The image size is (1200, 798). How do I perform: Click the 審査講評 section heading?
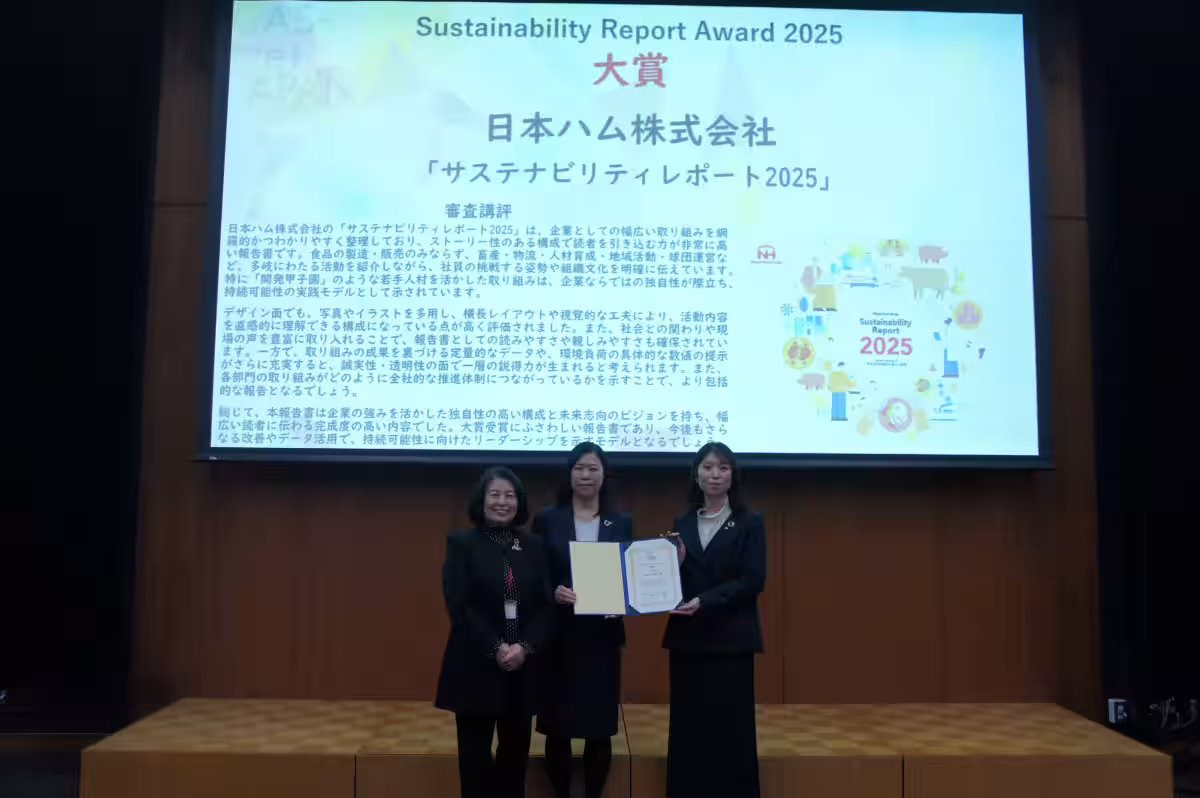click(478, 211)
